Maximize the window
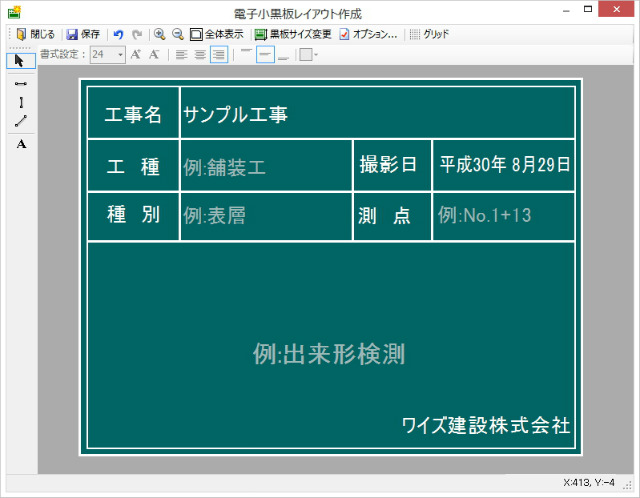This screenshot has width=640, height=498. click(588, 9)
